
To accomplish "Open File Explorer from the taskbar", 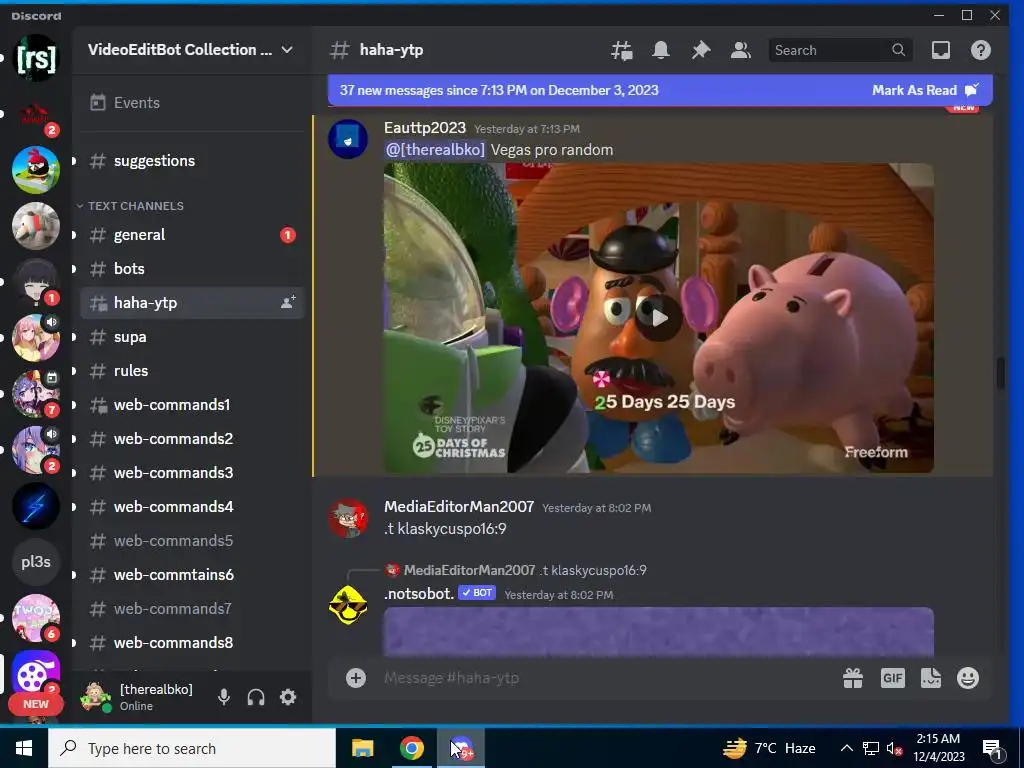I will 362,748.
